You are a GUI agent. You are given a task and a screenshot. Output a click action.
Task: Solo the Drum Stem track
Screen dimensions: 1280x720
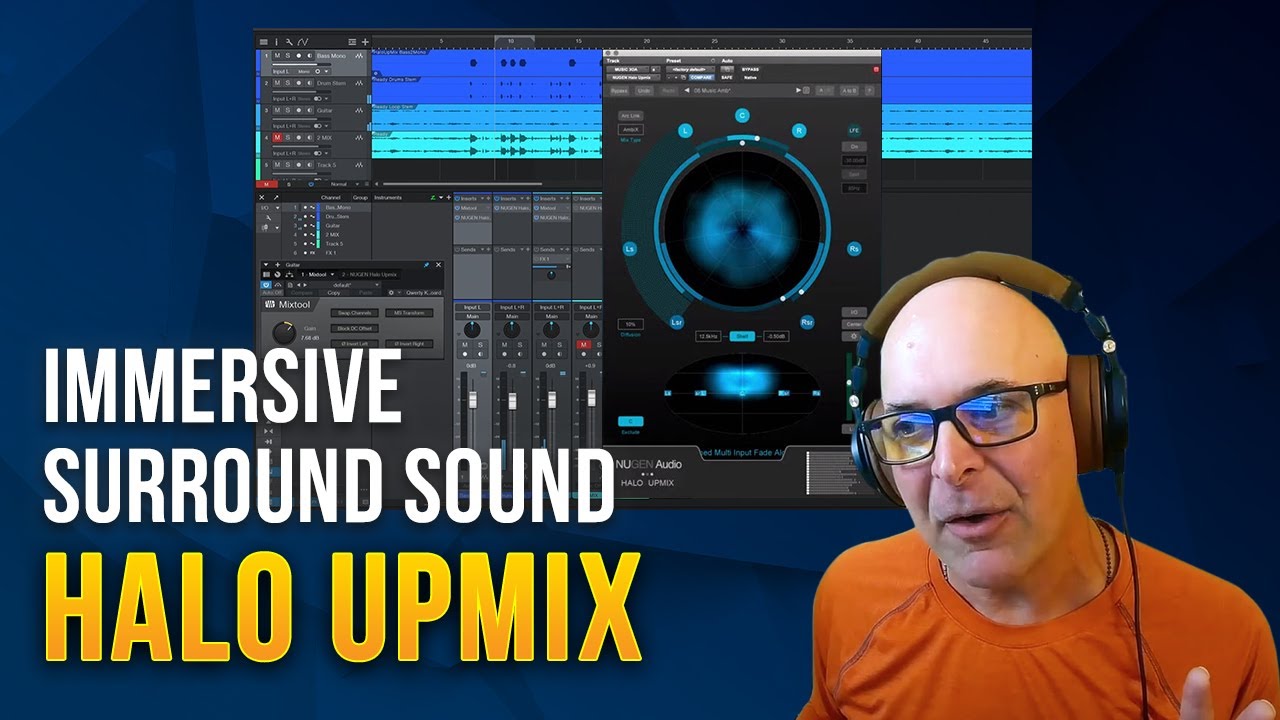coord(288,83)
